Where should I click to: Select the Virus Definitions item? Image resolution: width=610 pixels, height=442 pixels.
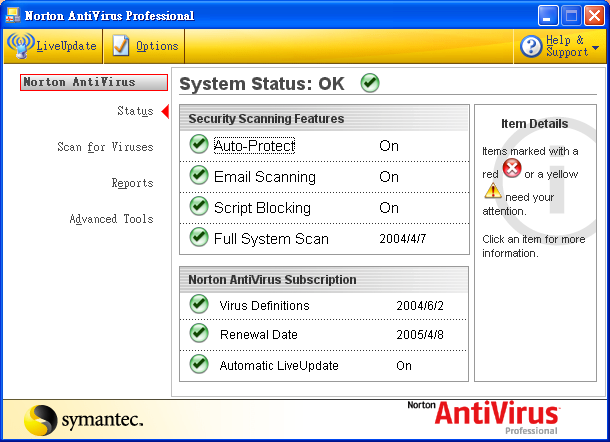(x=265, y=306)
